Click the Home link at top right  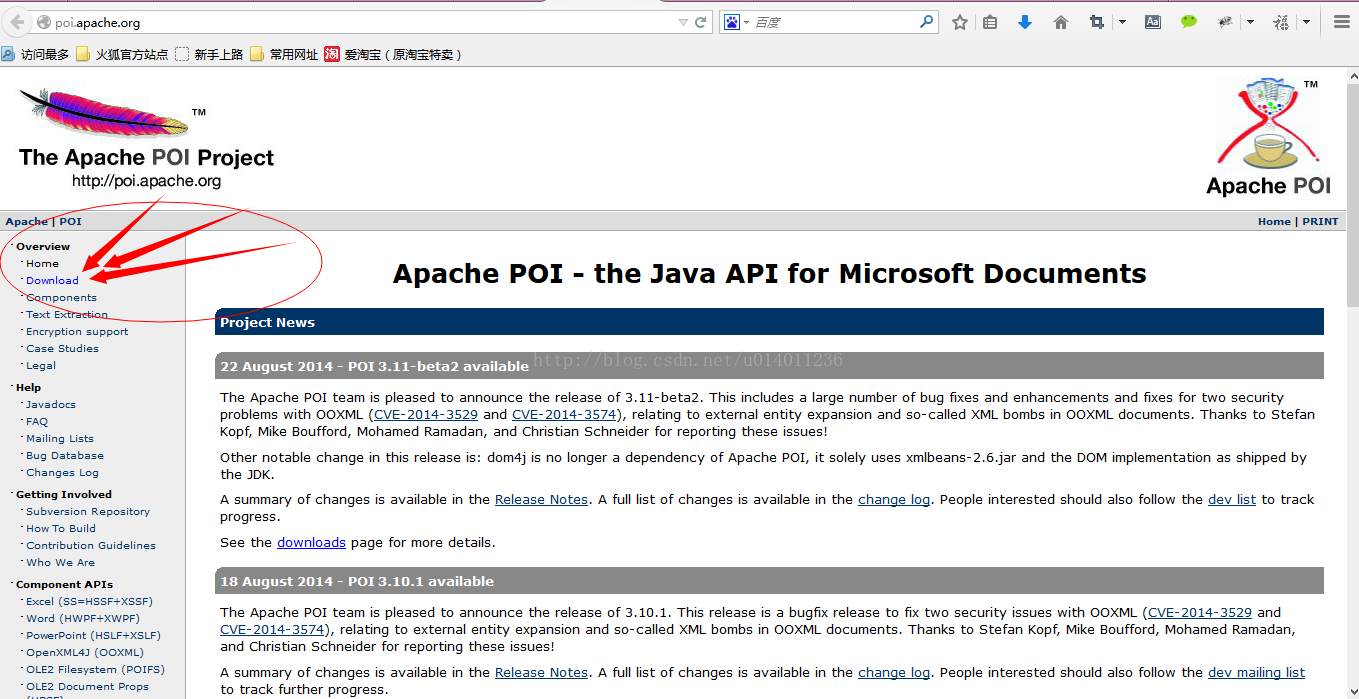point(1274,222)
